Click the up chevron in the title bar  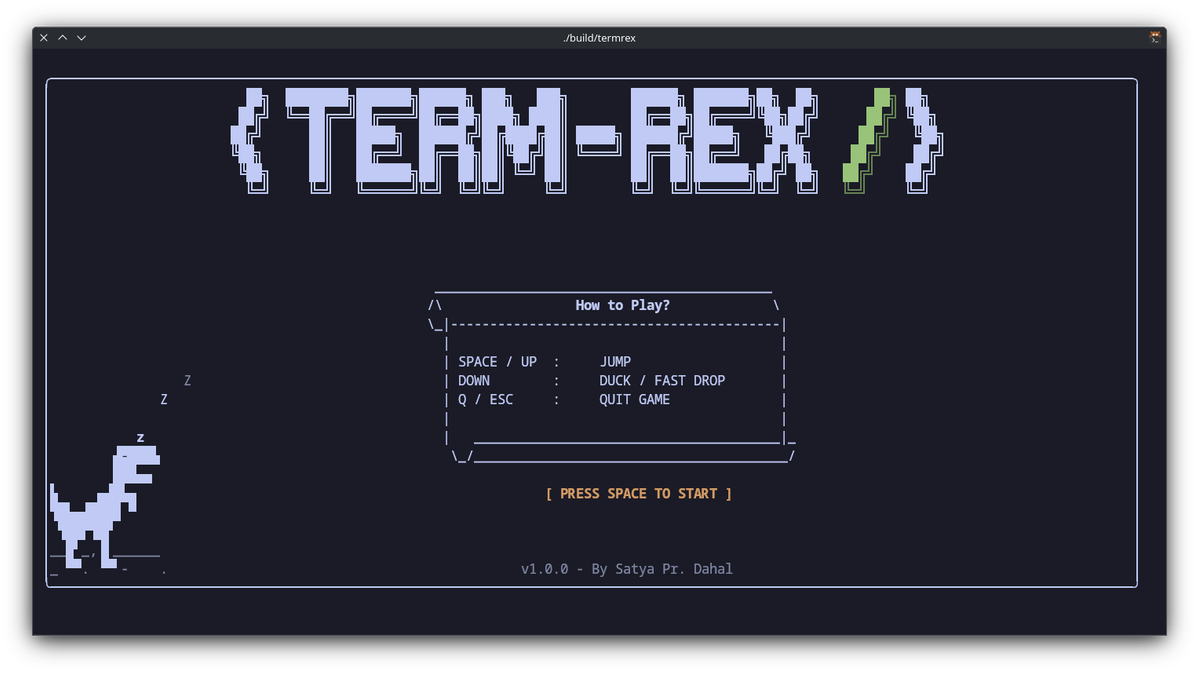pos(62,37)
